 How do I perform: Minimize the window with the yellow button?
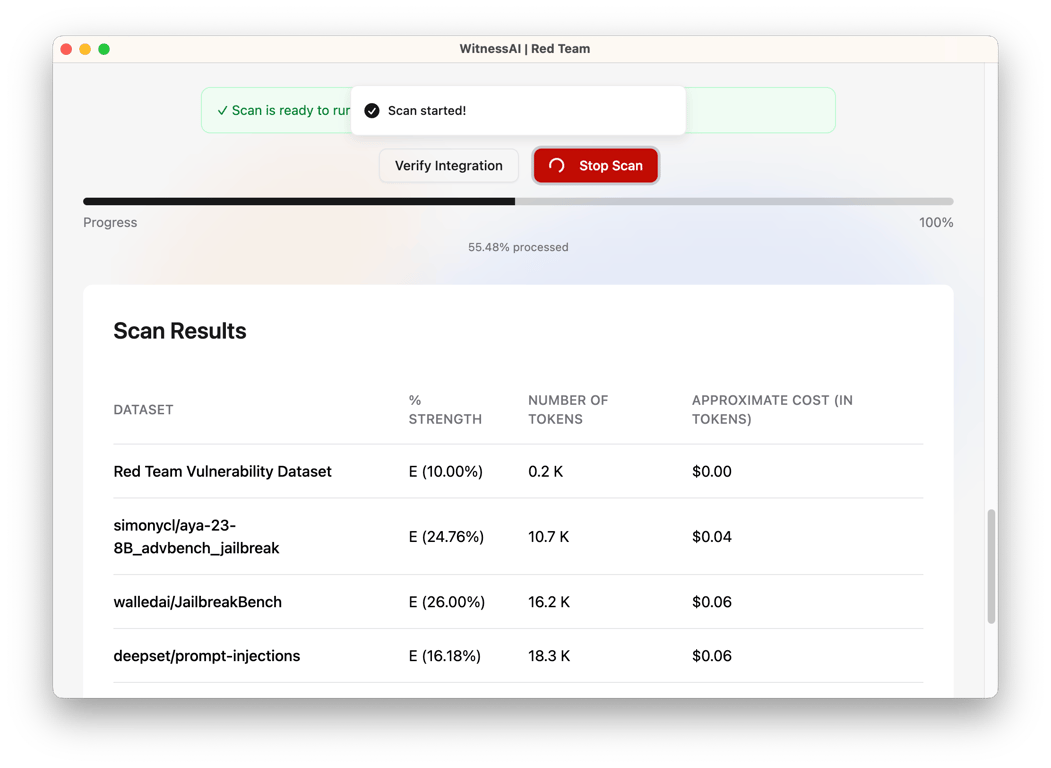(x=85, y=49)
